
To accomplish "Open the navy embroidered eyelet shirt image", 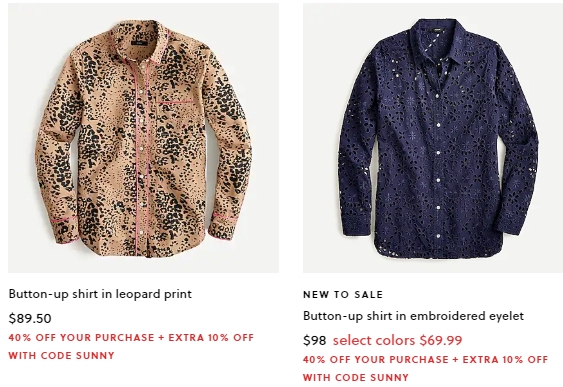I will coord(433,138).
